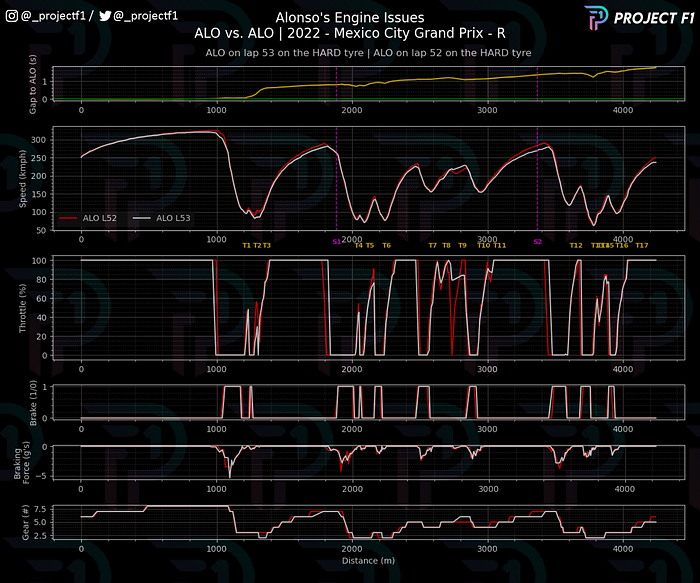Click the Instagram logo icon
This screenshot has height=583, width=700.
(x=12, y=16)
